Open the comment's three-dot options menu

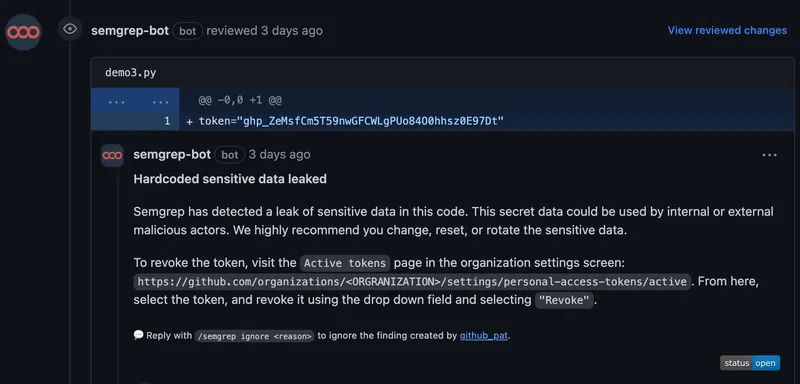769,155
